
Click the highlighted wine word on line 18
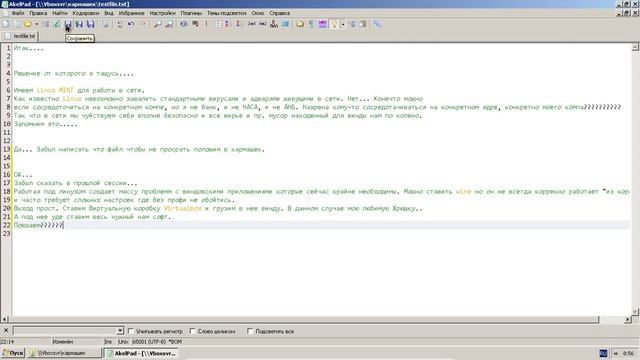(463, 191)
